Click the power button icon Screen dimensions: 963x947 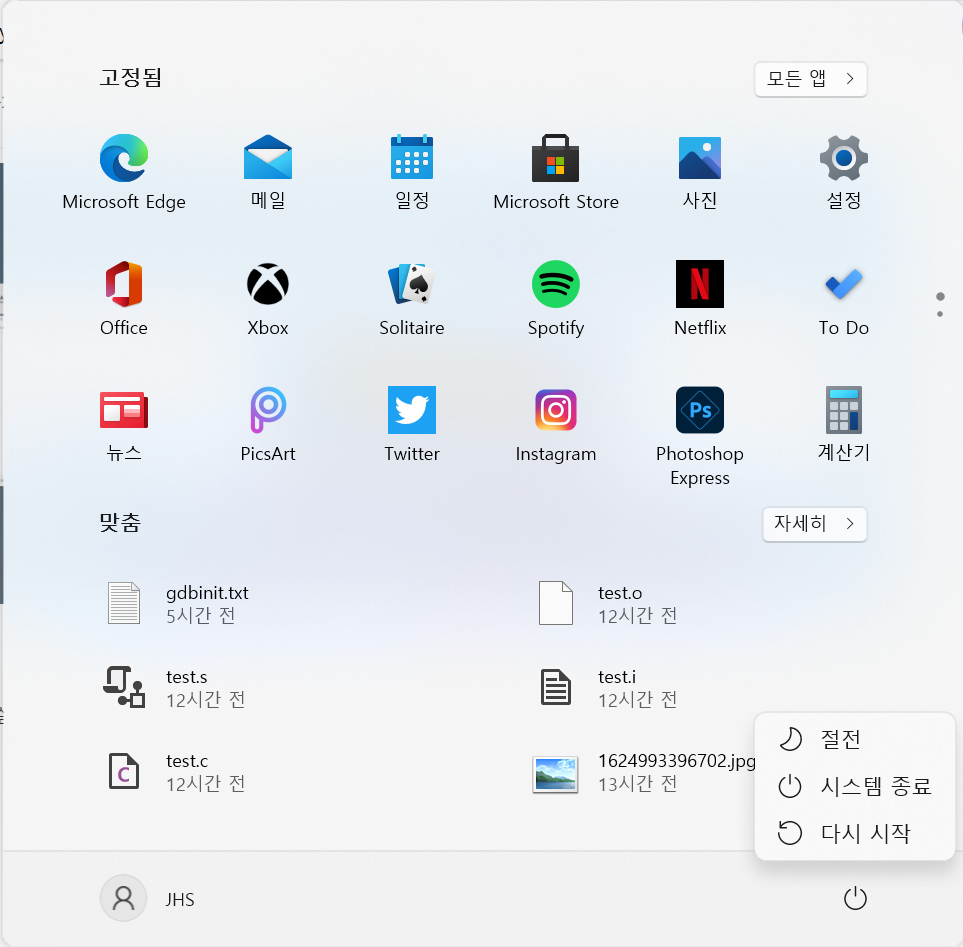click(x=854, y=898)
